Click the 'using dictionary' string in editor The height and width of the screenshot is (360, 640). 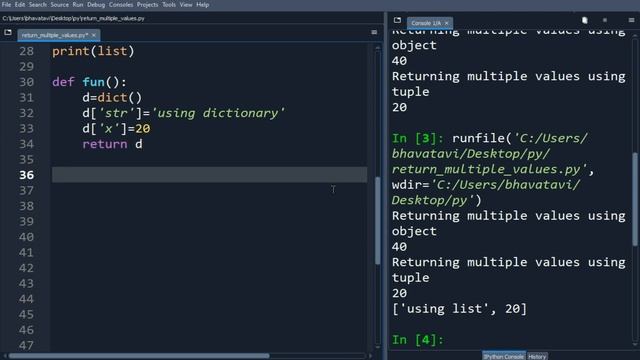218,113
